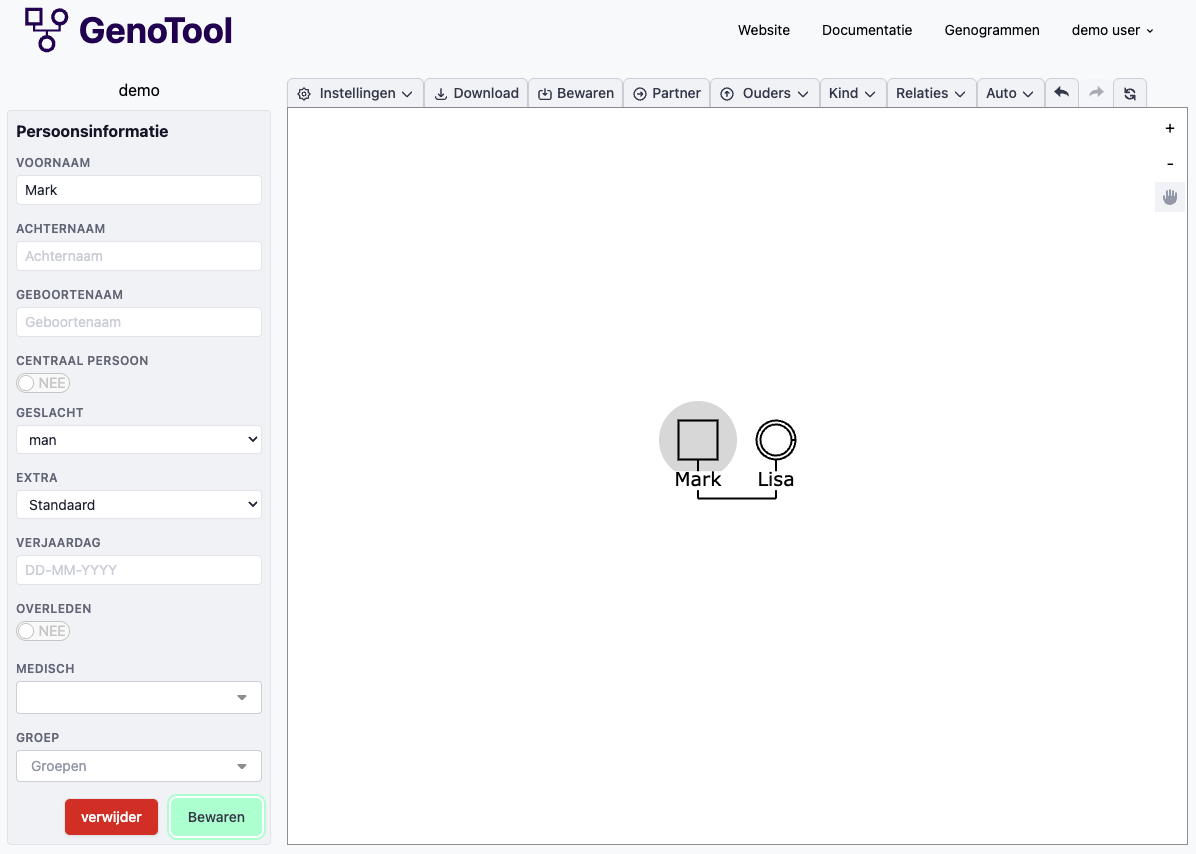Open the Relaties menu
Viewport: 1196px width, 854px height.
(x=930, y=93)
